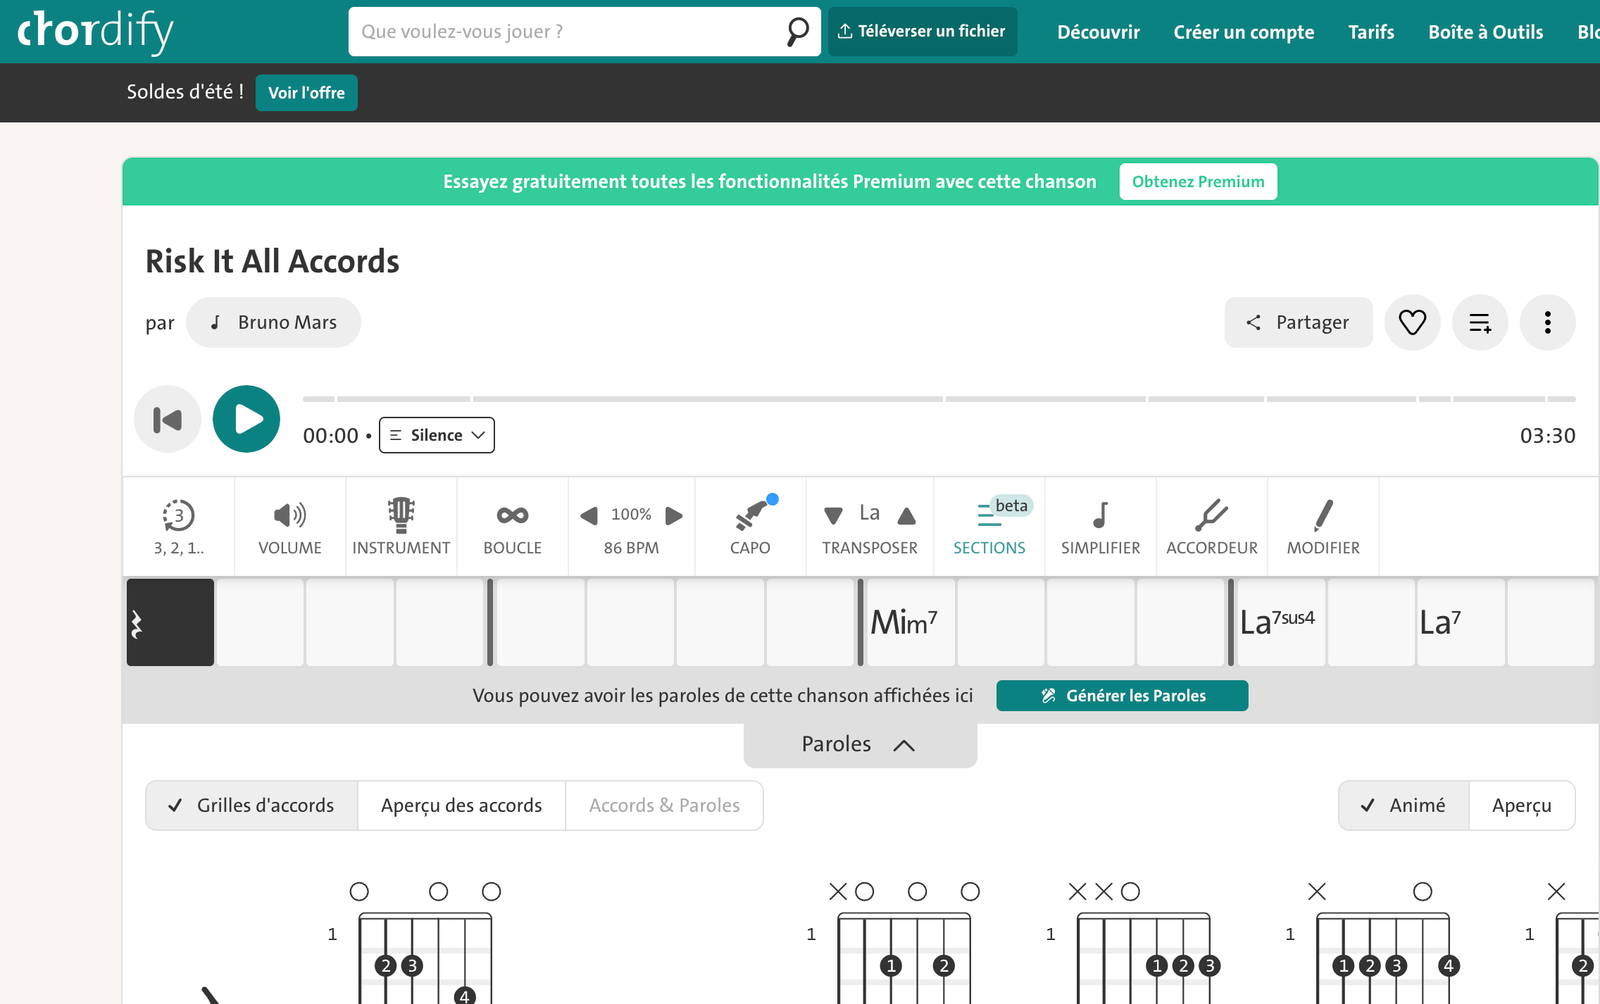Click the 03:30 total duration
Screen dimensions: 1600x1004
(x=1547, y=436)
